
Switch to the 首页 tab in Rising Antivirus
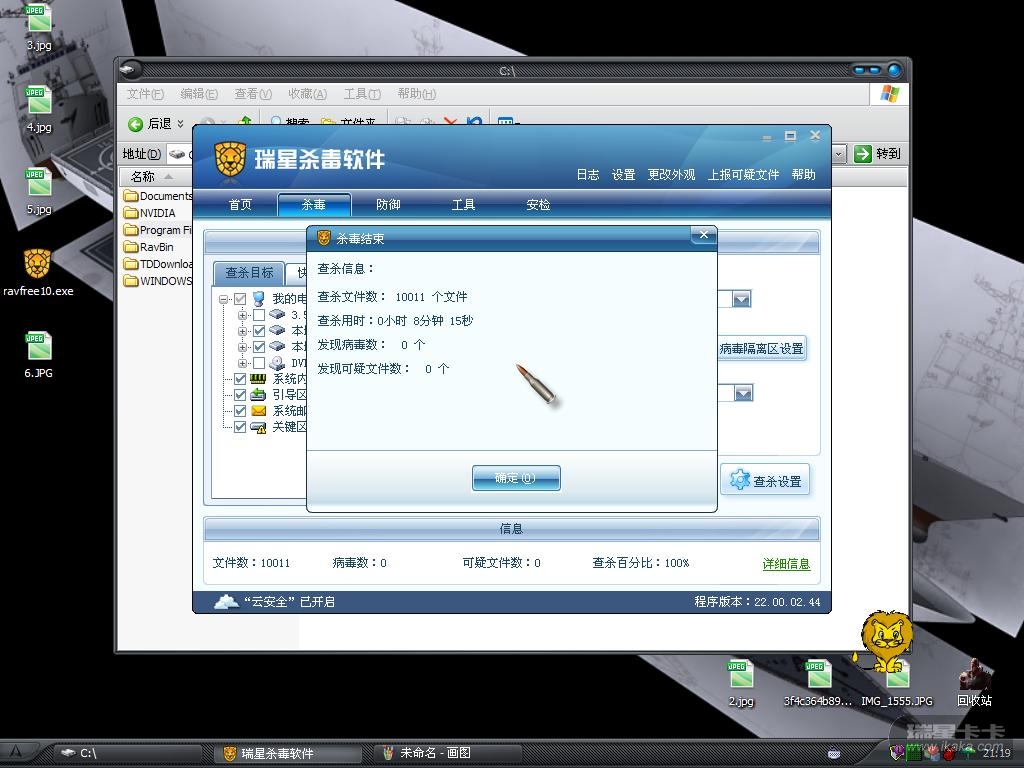(x=240, y=204)
